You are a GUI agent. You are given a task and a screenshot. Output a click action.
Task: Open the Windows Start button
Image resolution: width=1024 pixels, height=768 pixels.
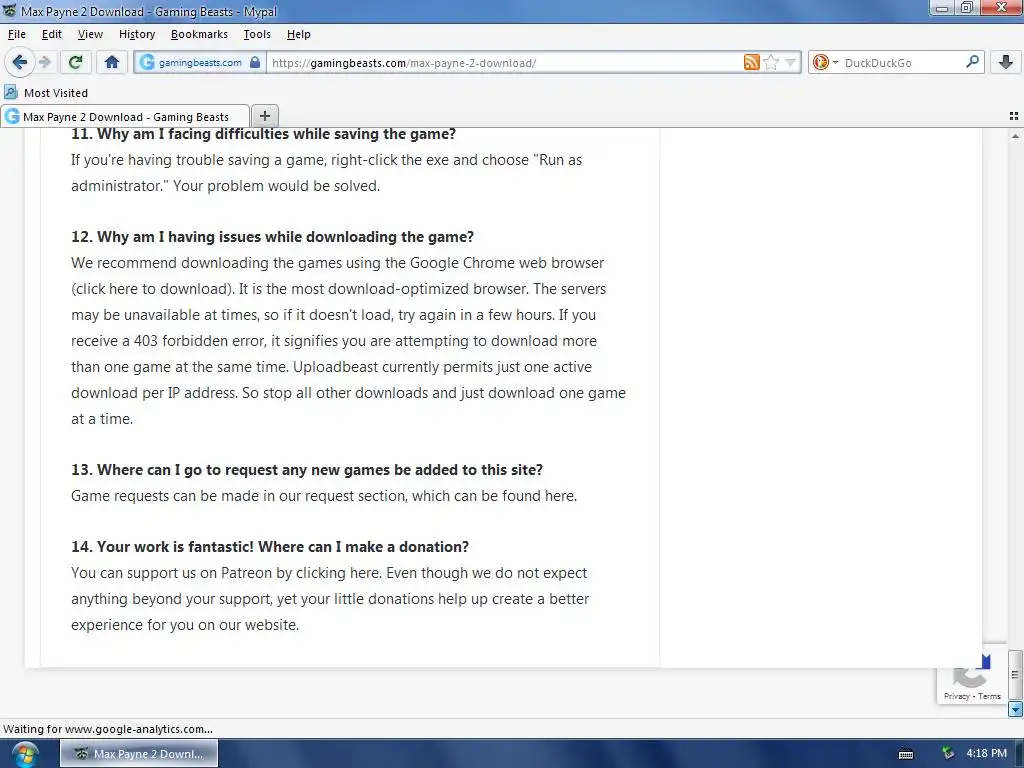tap(24, 754)
